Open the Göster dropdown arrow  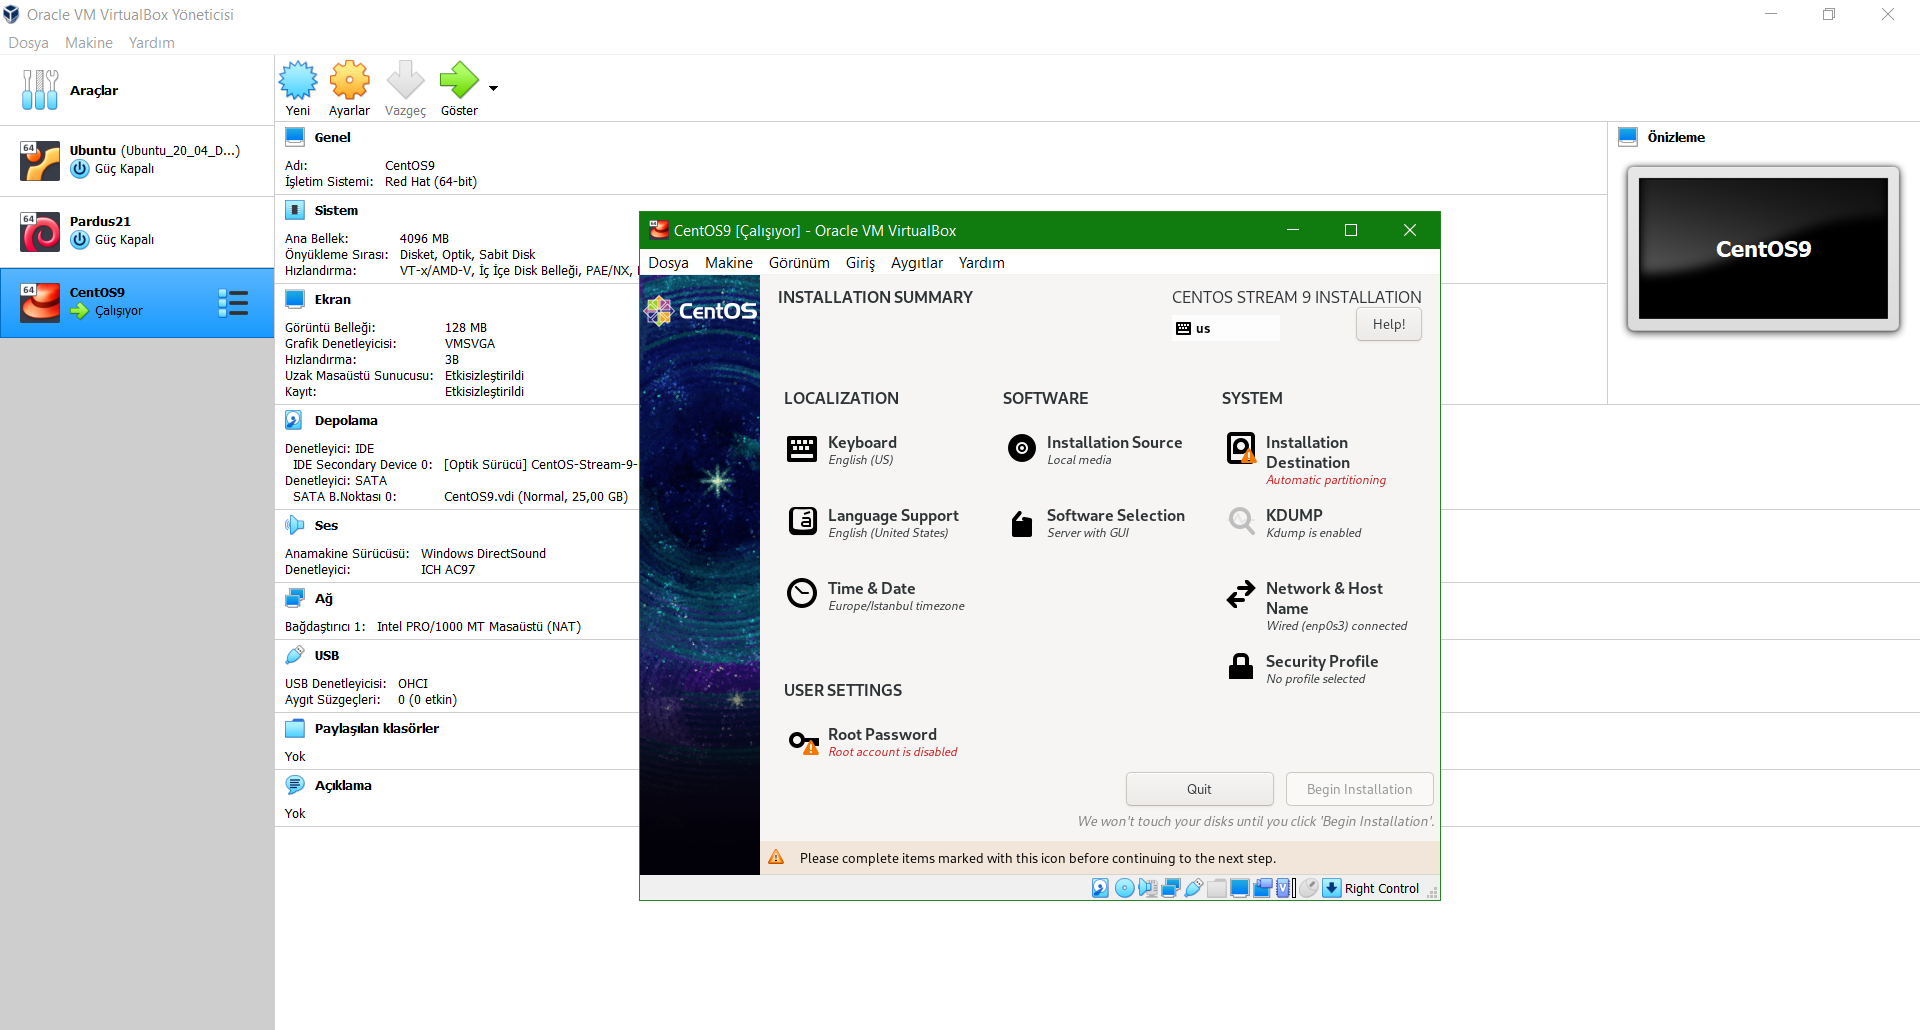(493, 88)
